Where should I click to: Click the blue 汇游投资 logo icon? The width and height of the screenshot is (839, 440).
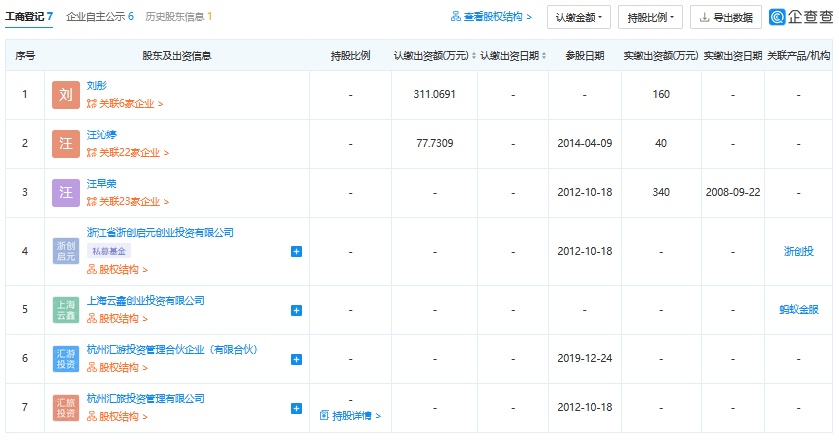click(x=65, y=358)
